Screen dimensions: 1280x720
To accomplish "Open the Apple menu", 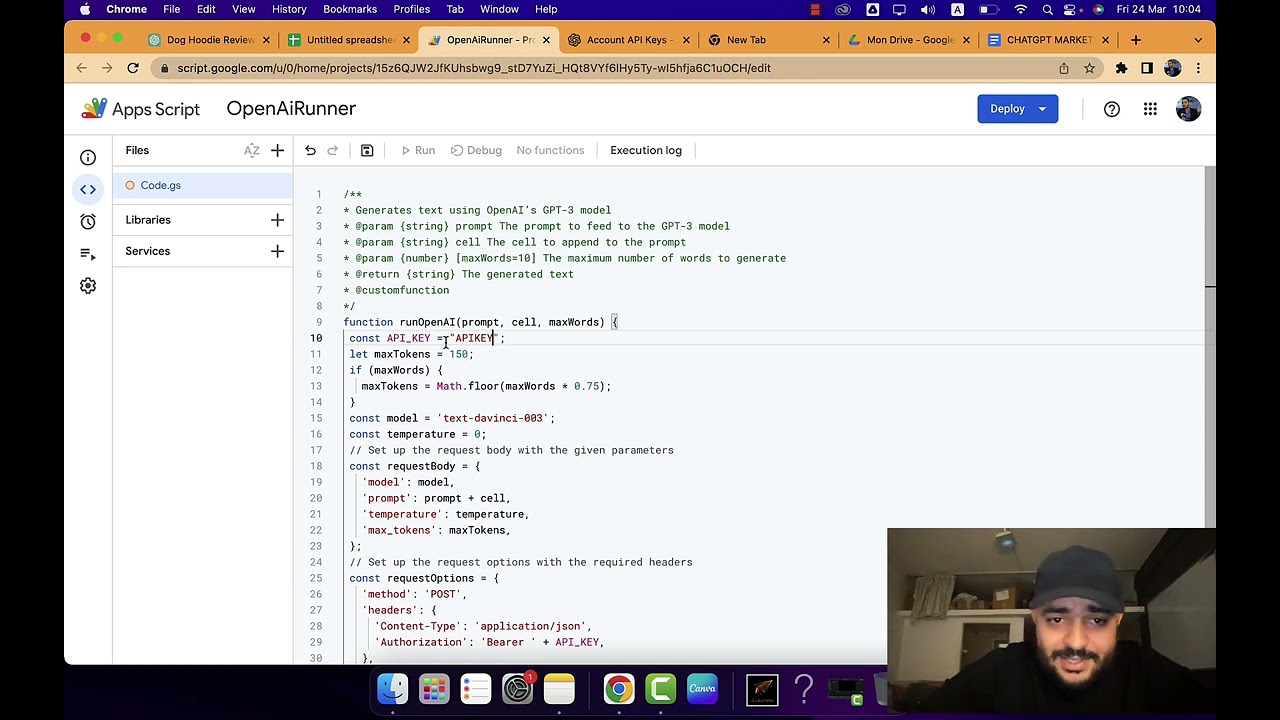I will pyautogui.click(x=85, y=9).
